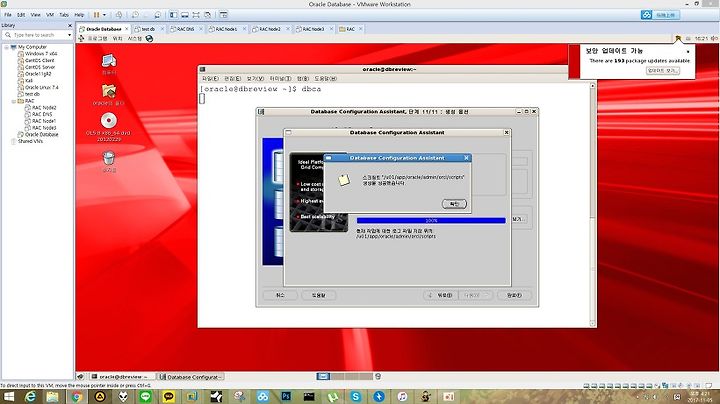Viewport: 720px width, 404px height.
Task: Switch to the RAC folder tab
Action: click(x=350, y=29)
